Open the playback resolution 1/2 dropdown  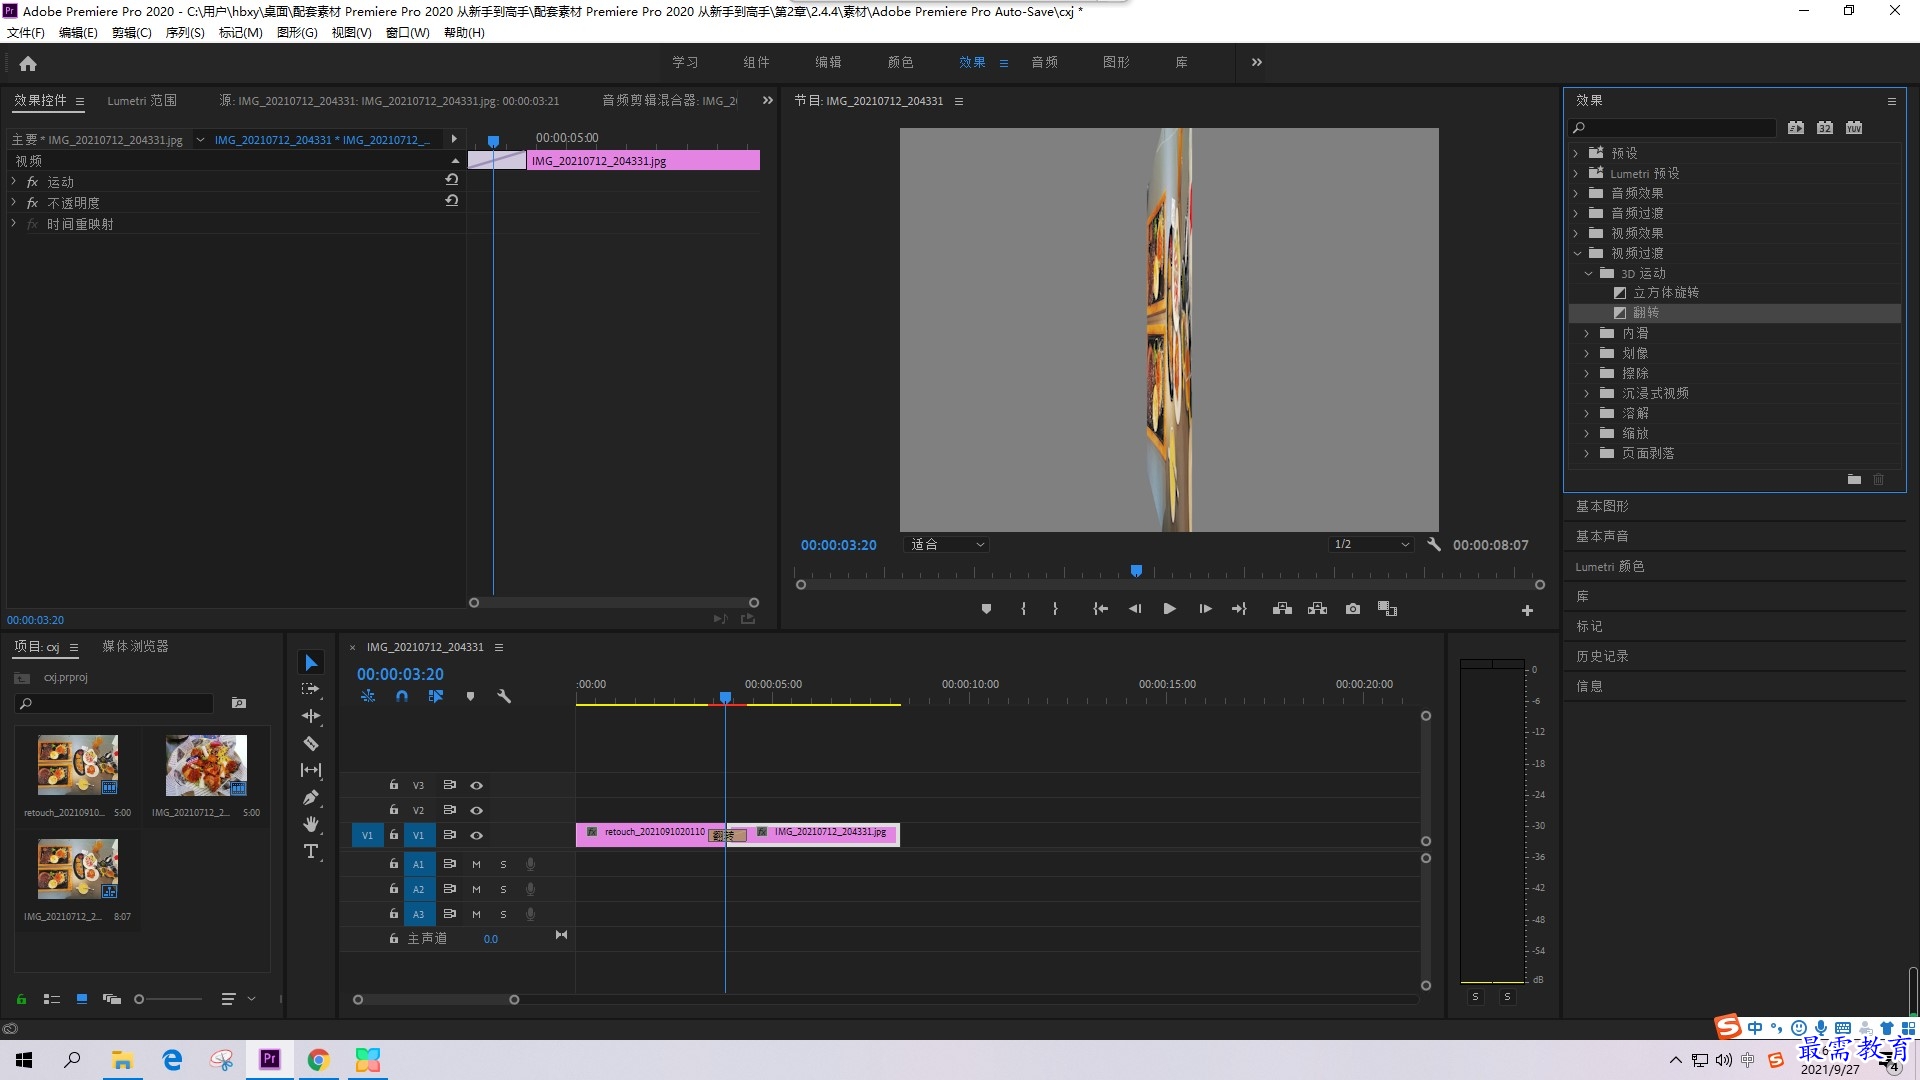[x=1371, y=545]
